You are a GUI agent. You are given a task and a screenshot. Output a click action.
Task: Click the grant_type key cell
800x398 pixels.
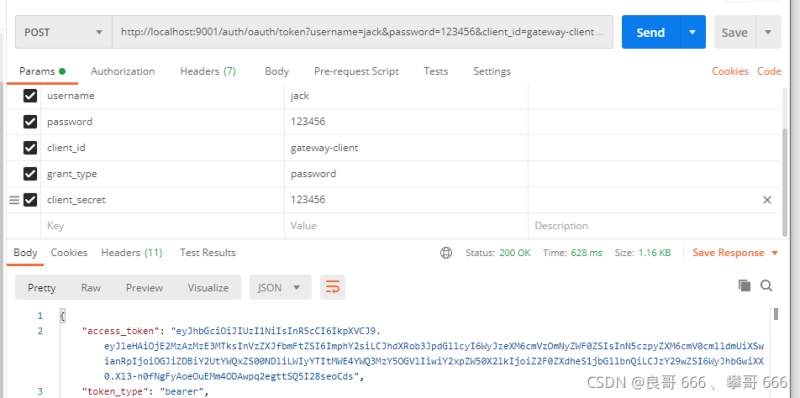(162, 173)
